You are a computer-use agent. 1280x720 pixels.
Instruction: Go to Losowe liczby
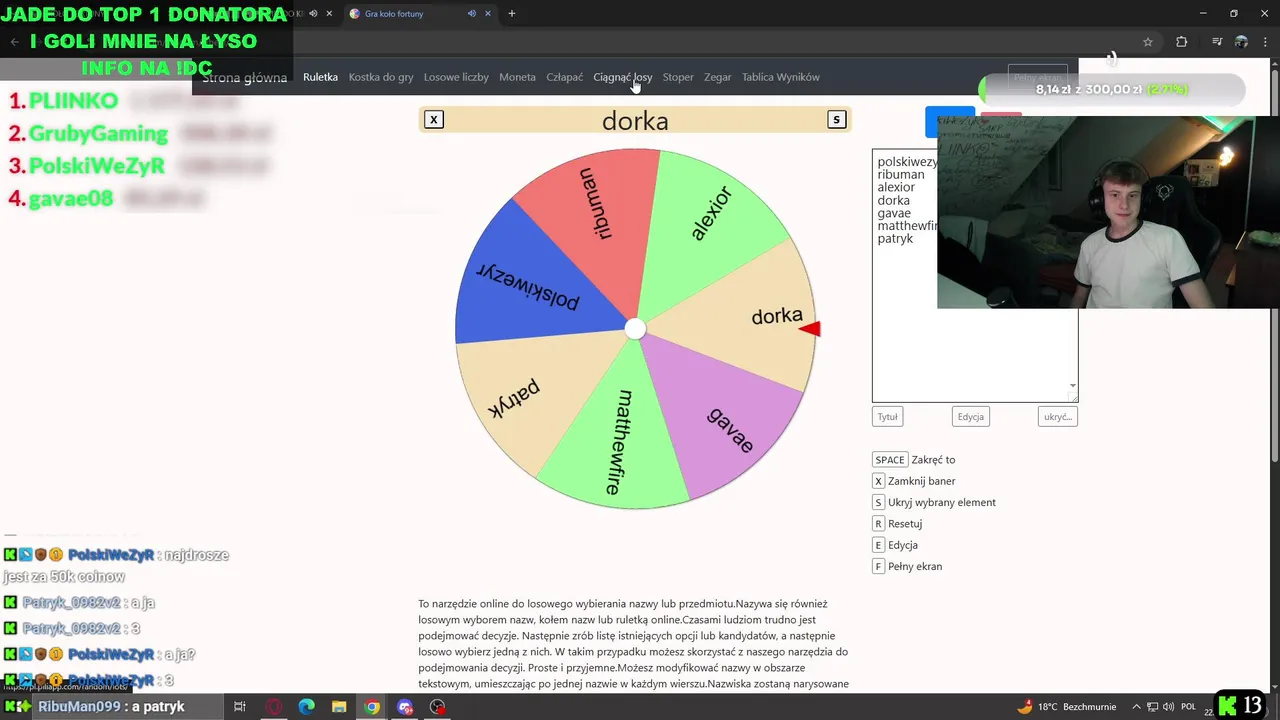(456, 77)
